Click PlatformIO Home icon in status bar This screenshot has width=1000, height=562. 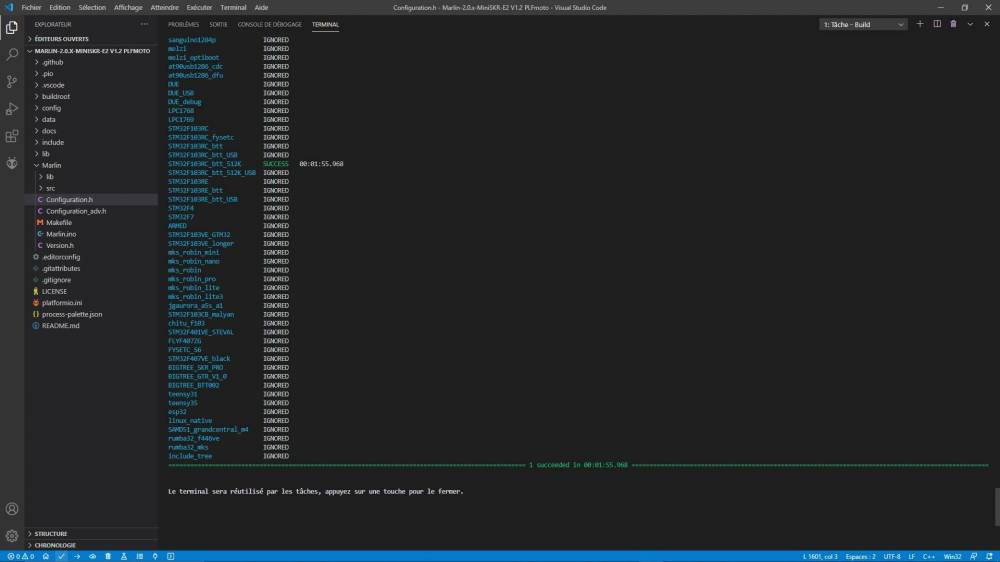[46, 556]
